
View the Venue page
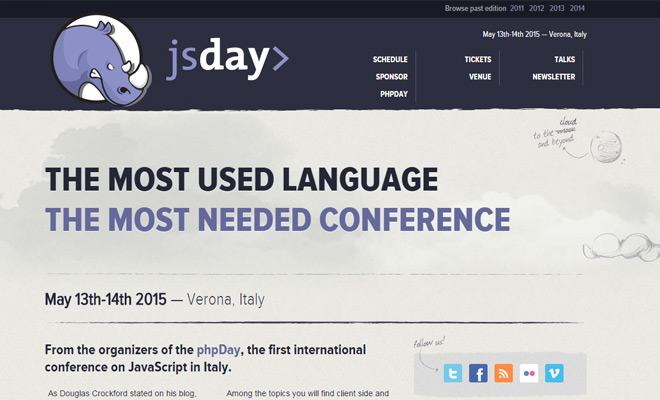pyautogui.click(x=480, y=77)
